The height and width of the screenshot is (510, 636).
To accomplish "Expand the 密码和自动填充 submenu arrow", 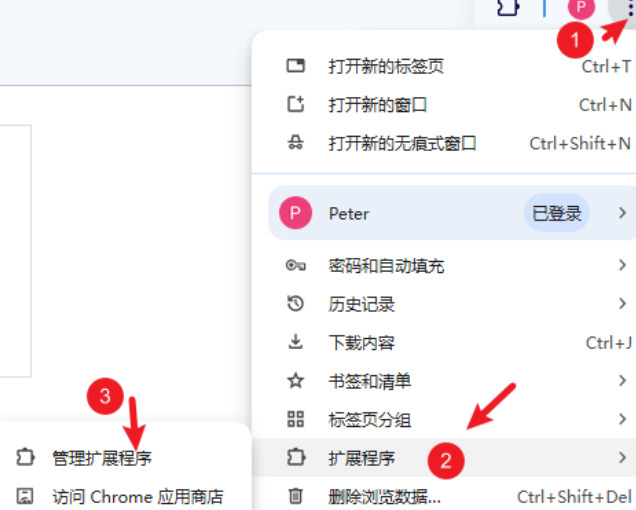I will 622,265.
